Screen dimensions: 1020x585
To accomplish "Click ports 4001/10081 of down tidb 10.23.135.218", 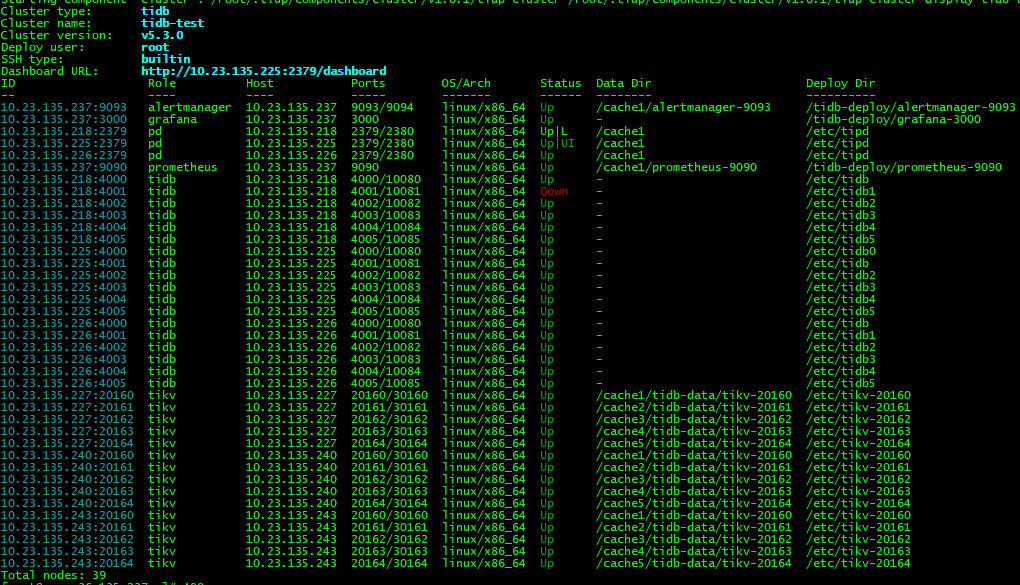I will click(386, 191).
